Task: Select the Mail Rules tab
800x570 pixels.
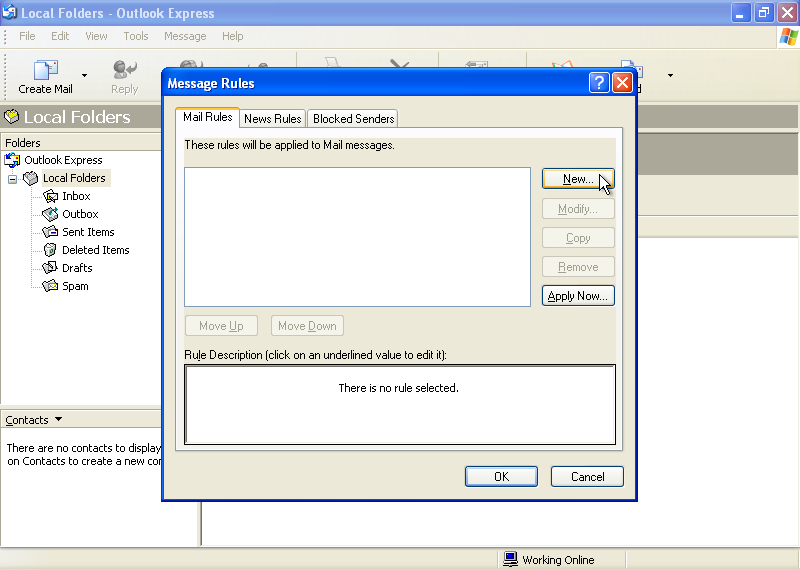Action: (x=208, y=117)
